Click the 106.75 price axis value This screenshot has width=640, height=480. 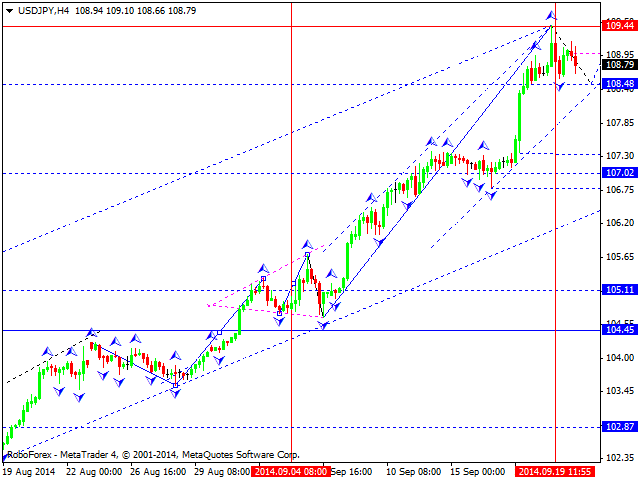click(x=620, y=189)
